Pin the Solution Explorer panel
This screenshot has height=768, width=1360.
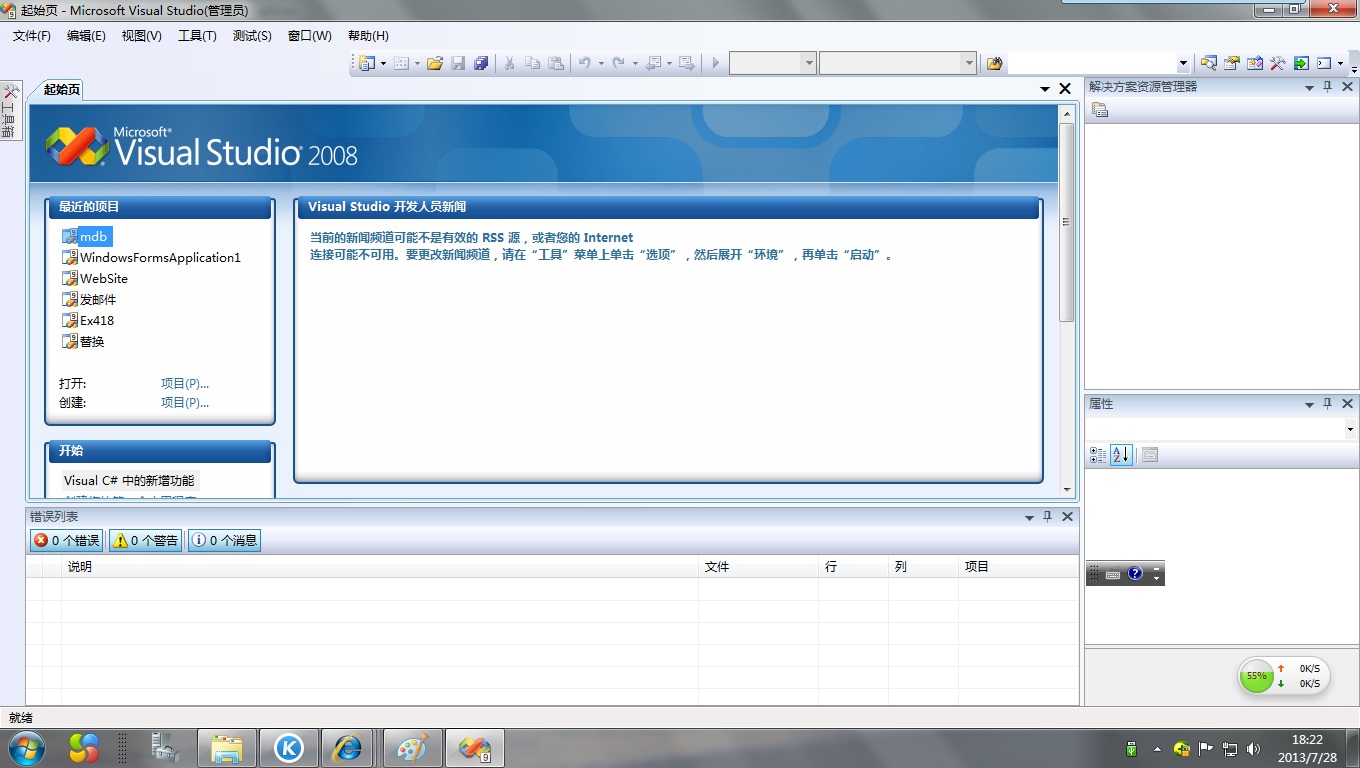point(1328,87)
